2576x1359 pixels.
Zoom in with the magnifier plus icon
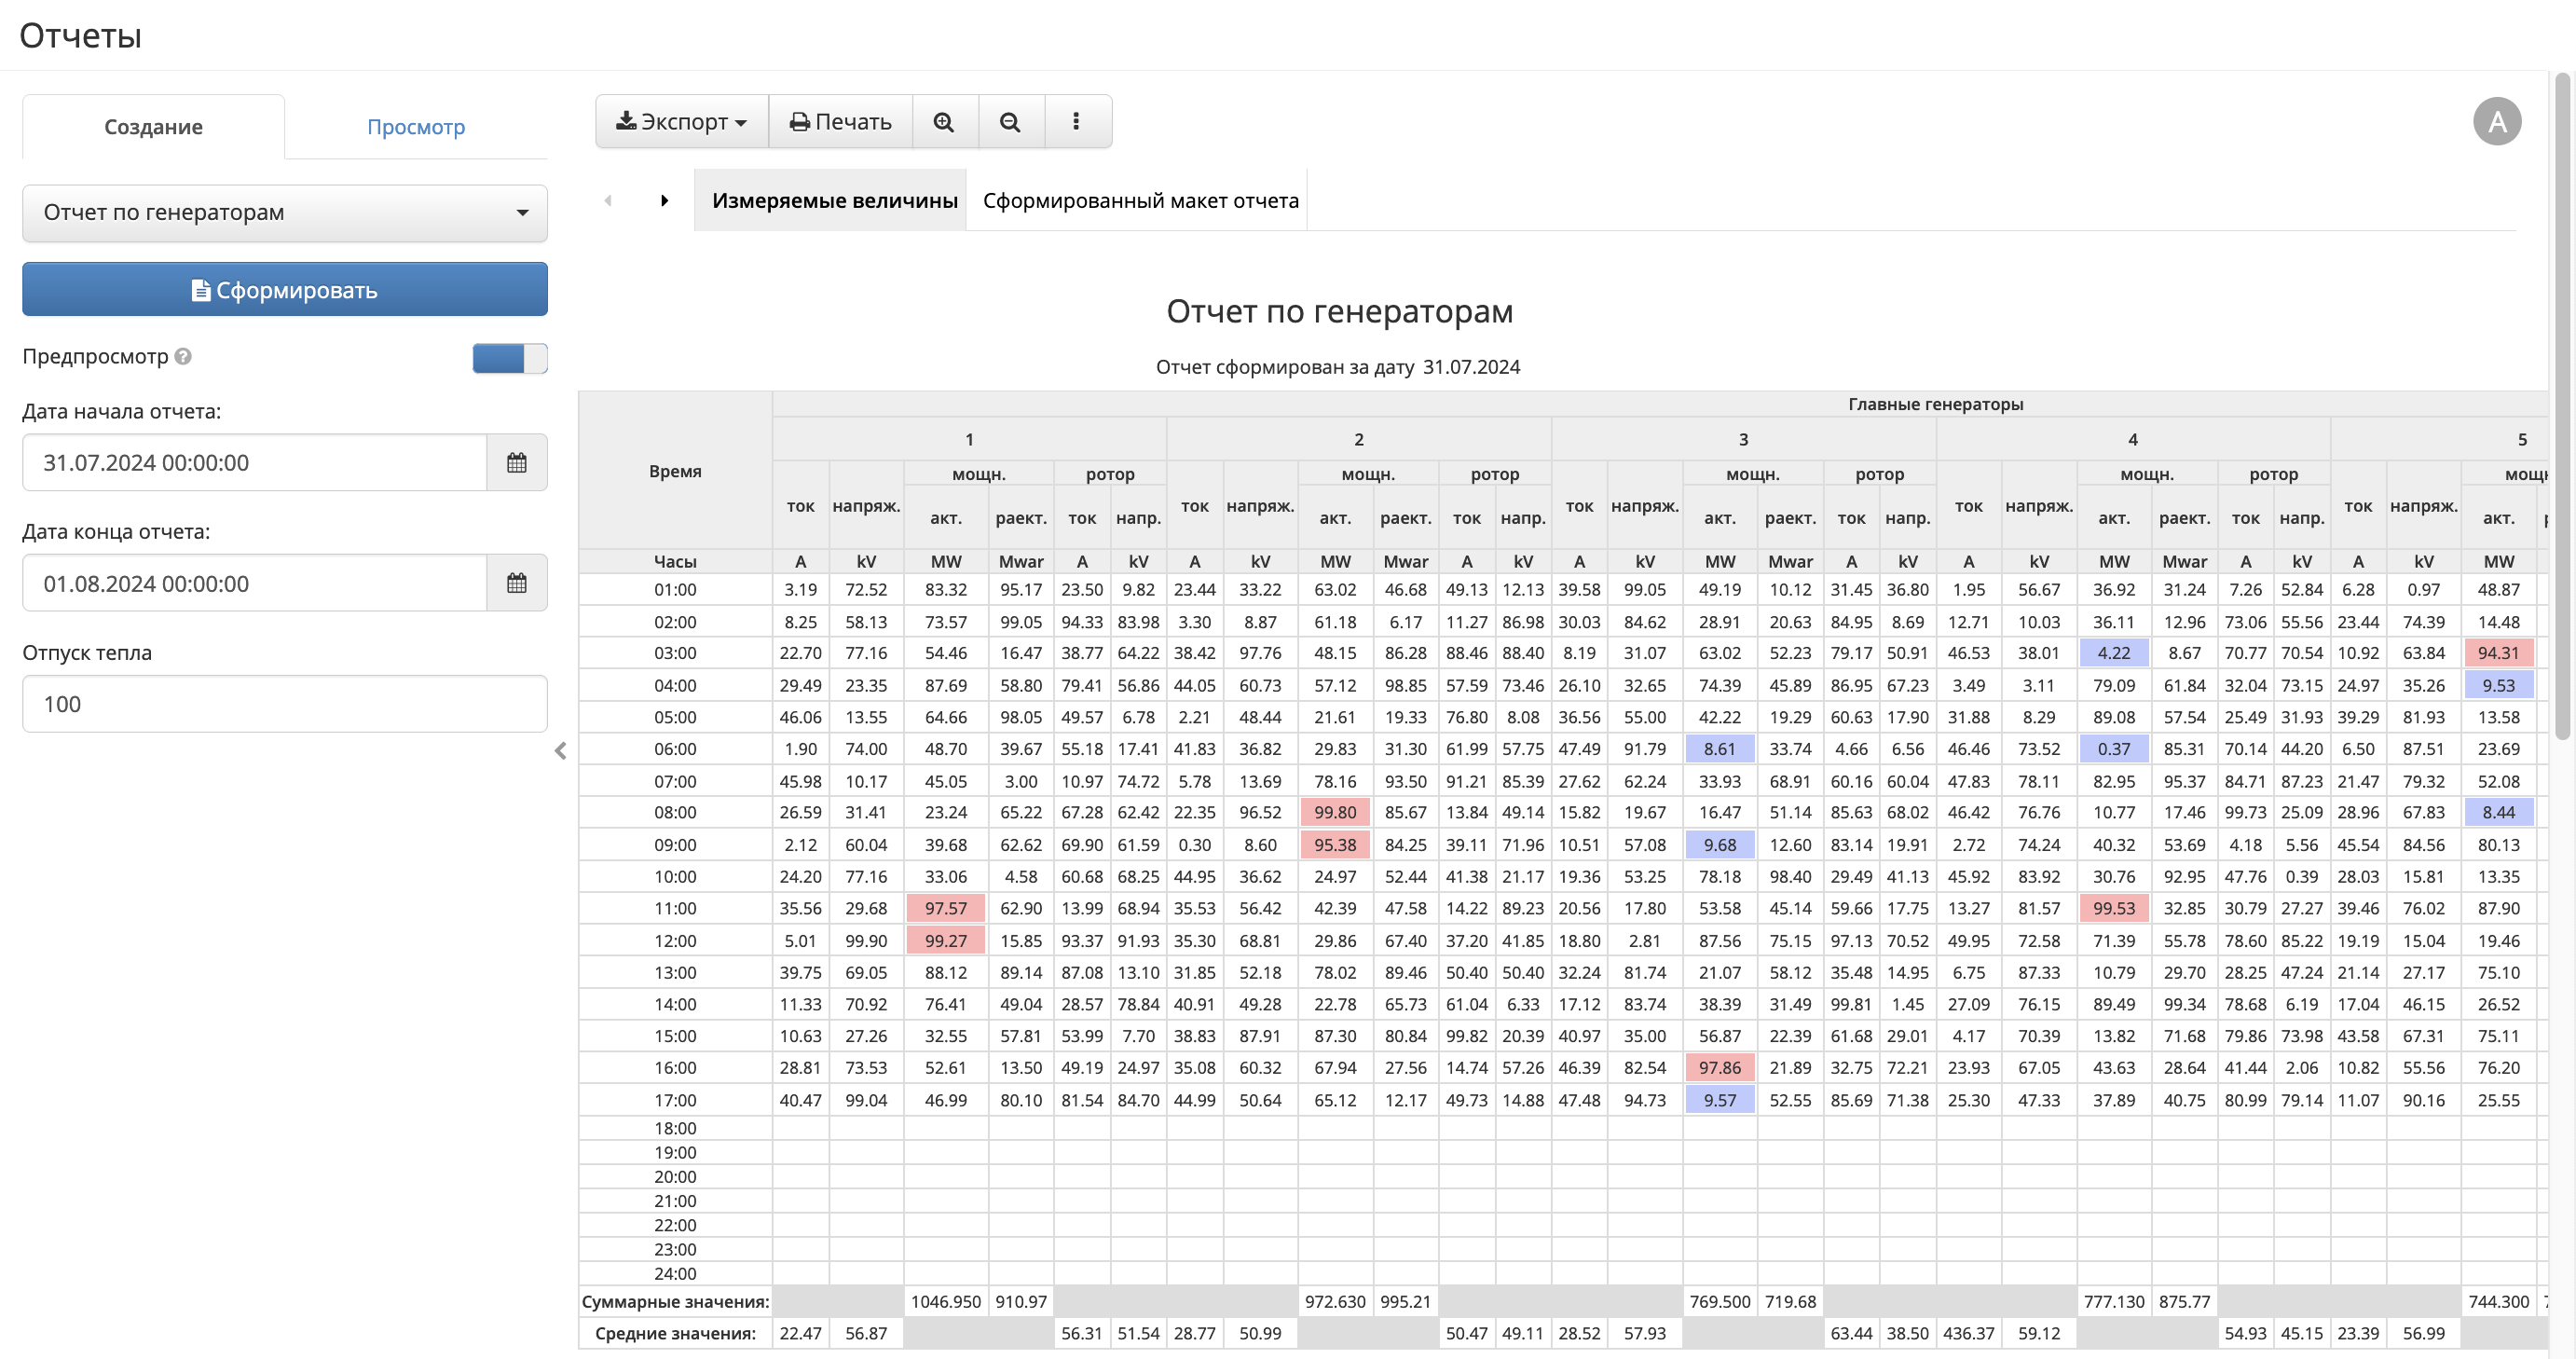tap(944, 122)
